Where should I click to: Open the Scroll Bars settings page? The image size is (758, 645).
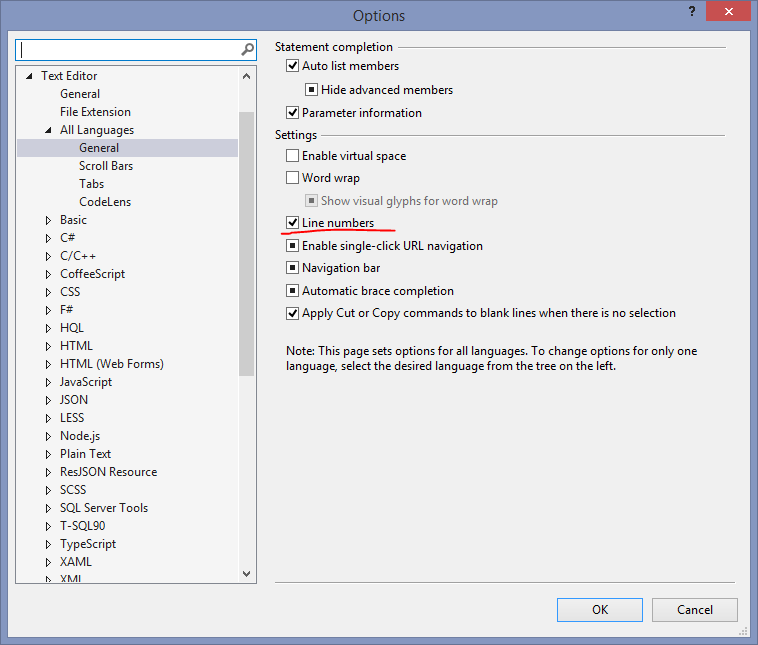[105, 166]
